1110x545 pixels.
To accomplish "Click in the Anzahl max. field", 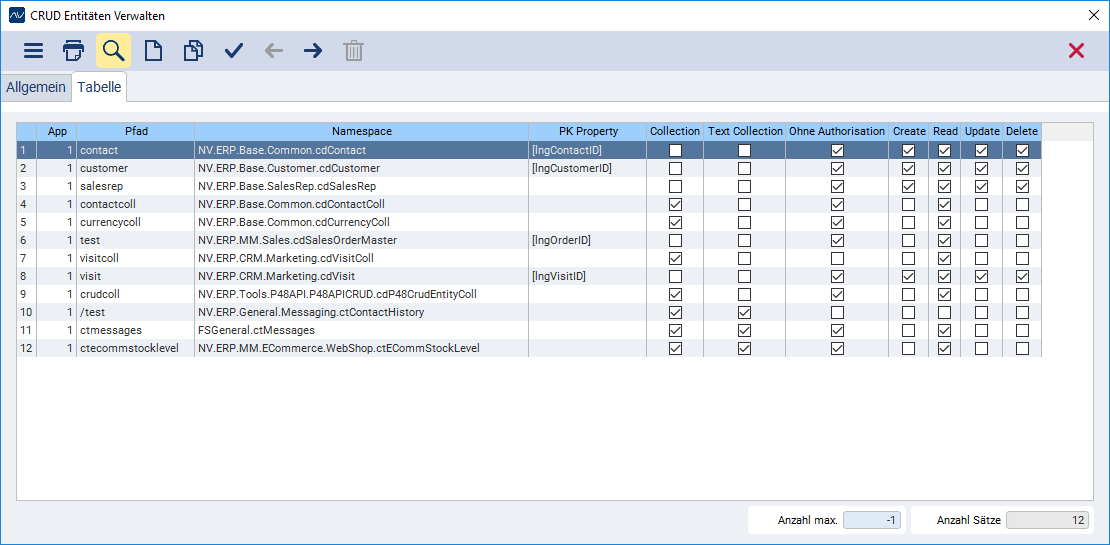I will (873, 520).
